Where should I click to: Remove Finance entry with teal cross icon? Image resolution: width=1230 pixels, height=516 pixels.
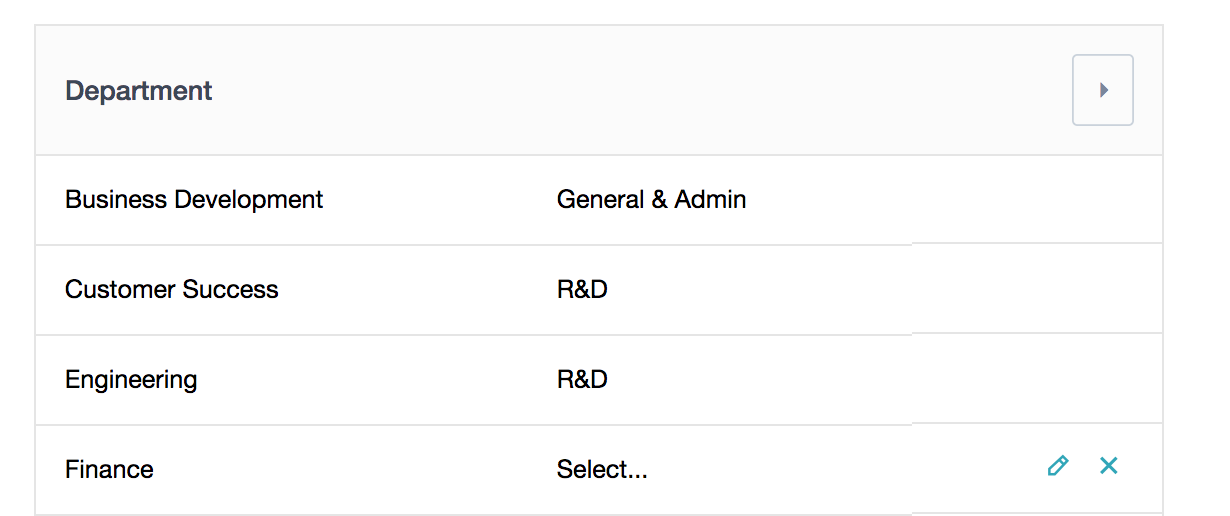pyautogui.click(x=1108, y=465)
